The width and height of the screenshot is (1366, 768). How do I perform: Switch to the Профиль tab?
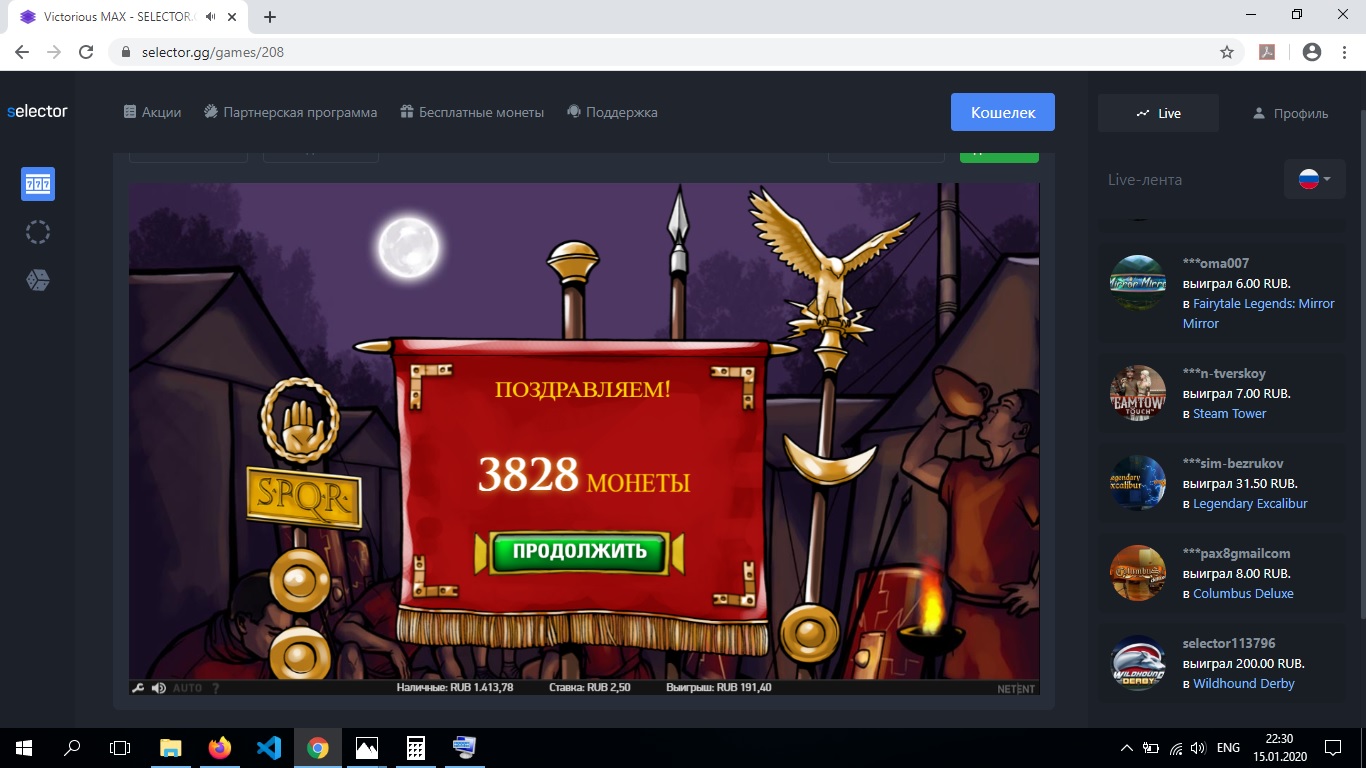pos(1290,113)
